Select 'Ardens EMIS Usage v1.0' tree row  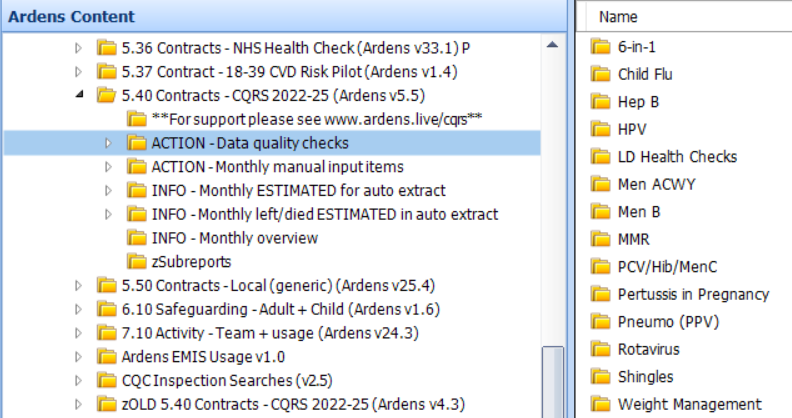(203, 356)
